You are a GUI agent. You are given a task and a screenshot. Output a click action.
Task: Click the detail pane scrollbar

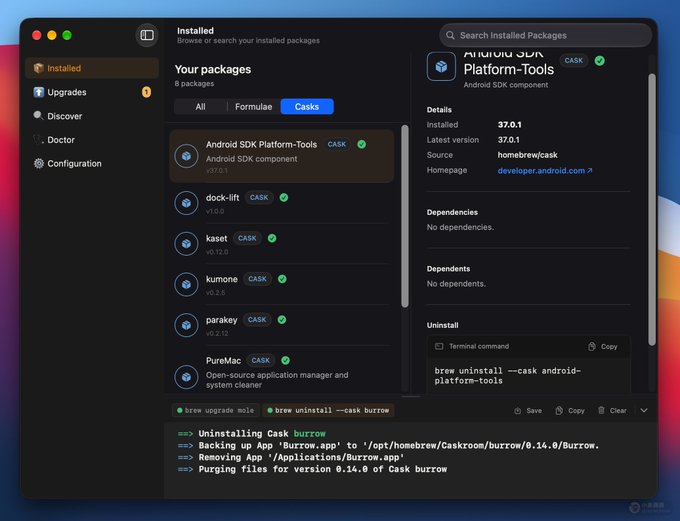tap(652, 210)
